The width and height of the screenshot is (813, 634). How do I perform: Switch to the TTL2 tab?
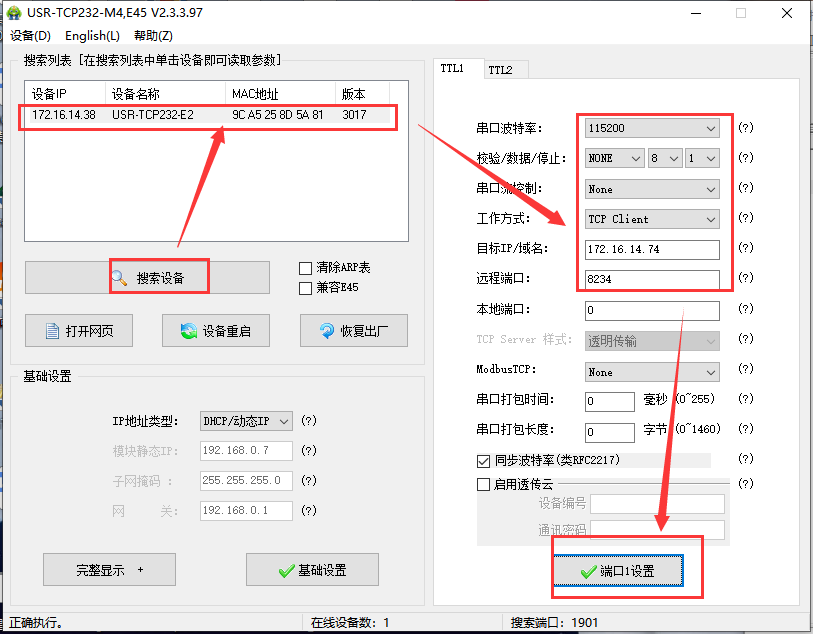500,70
